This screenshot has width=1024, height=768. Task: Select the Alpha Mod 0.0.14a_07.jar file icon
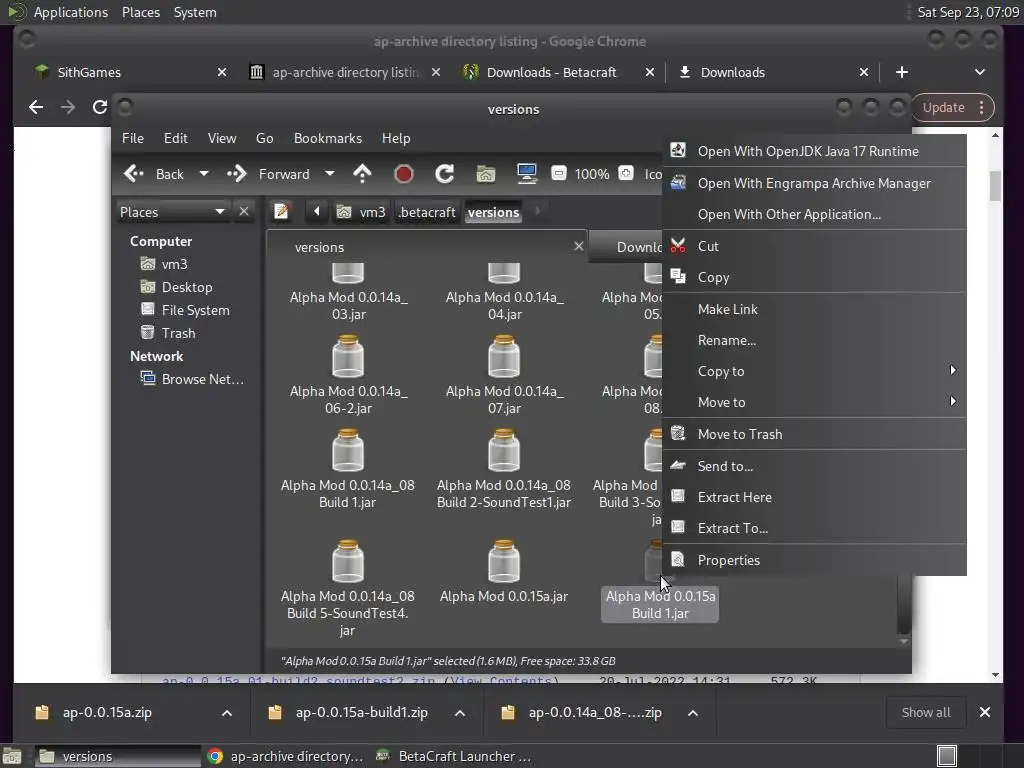point(504,357)
